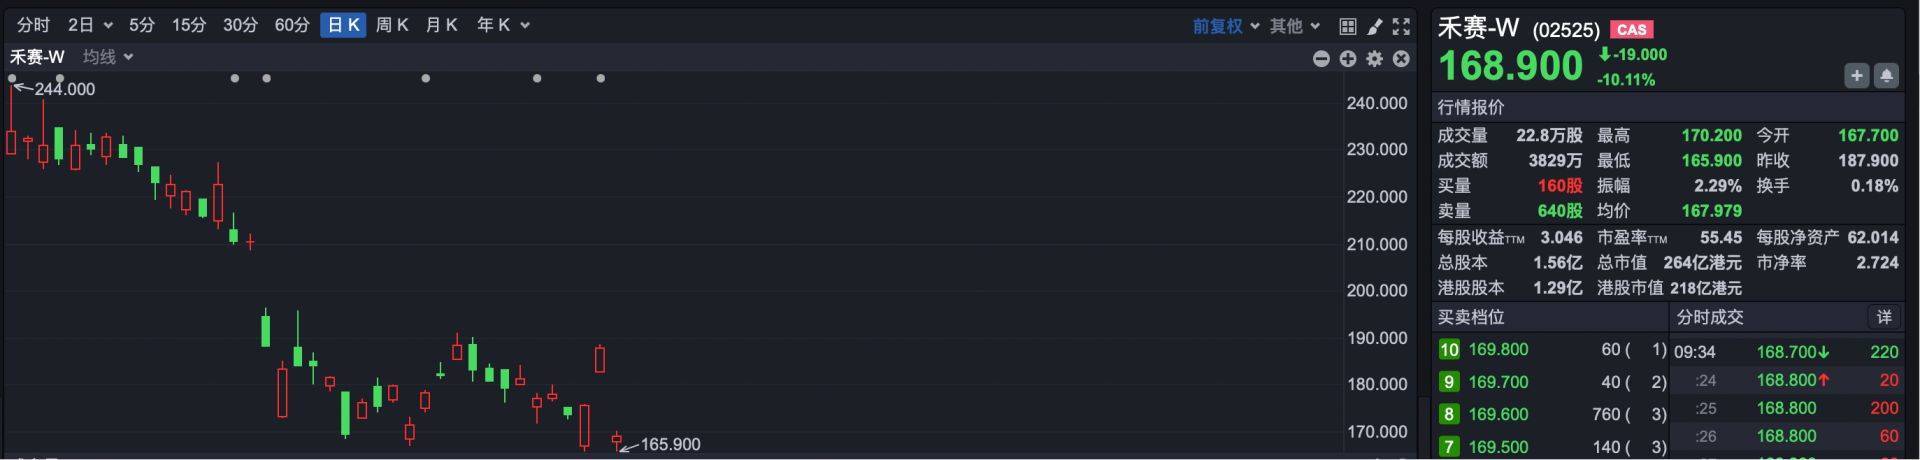The height and width of the screenshot is (460, 1920).
Task: Select sell level 10 at 169.800
Action: [x=1498, y=349]
